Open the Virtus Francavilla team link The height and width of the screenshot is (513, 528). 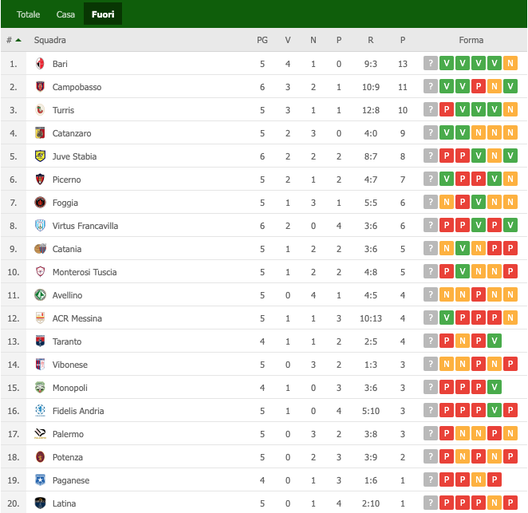(x=85, y=226)
